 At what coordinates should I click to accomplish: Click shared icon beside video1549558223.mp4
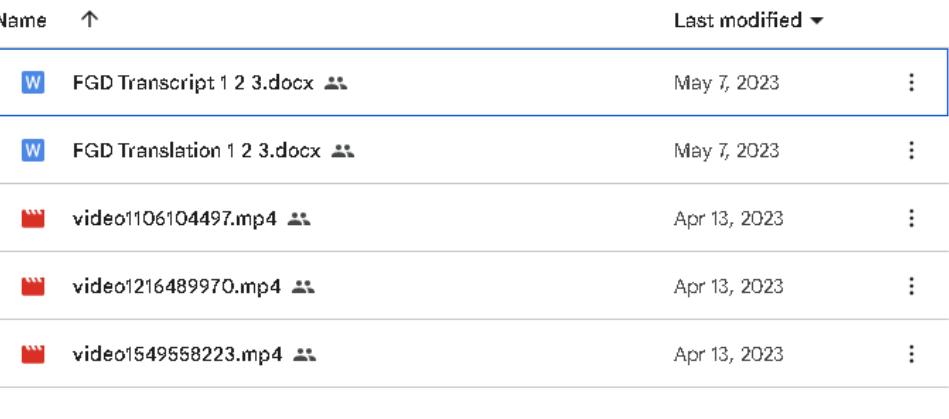pos(306,354)
